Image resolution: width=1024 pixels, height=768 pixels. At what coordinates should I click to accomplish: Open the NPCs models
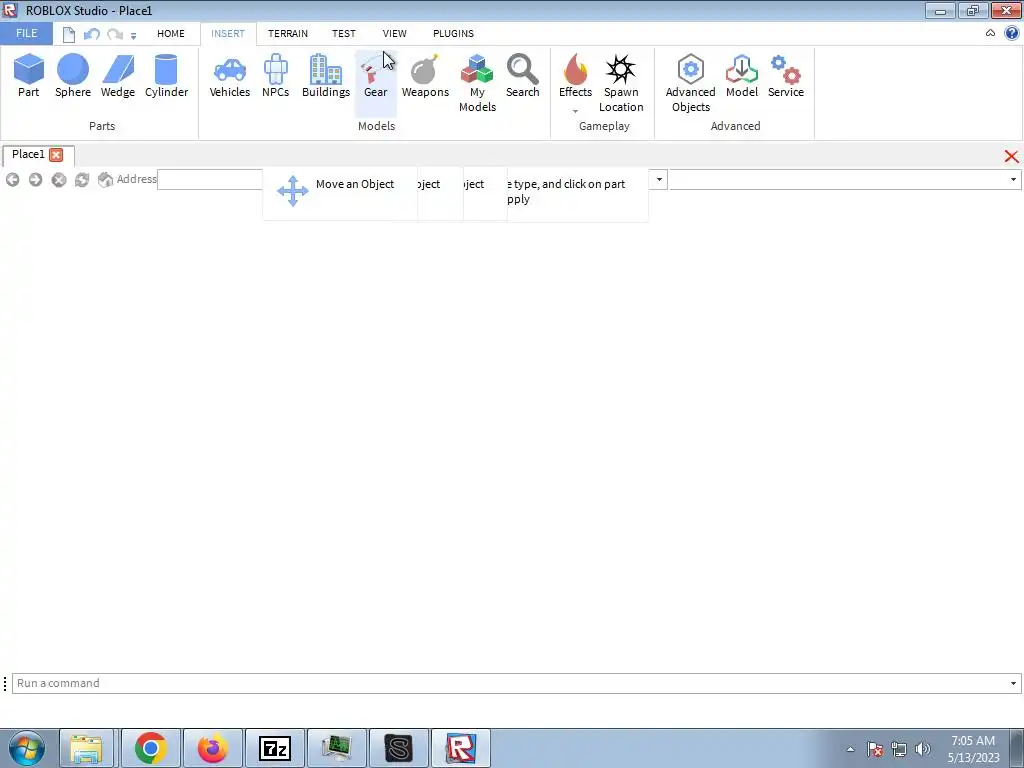pos(276,76)
